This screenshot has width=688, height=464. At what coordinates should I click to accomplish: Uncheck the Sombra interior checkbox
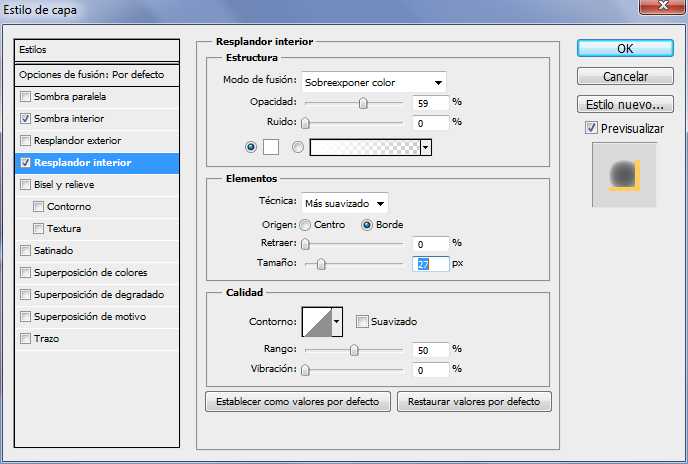[x=25, y=119]
